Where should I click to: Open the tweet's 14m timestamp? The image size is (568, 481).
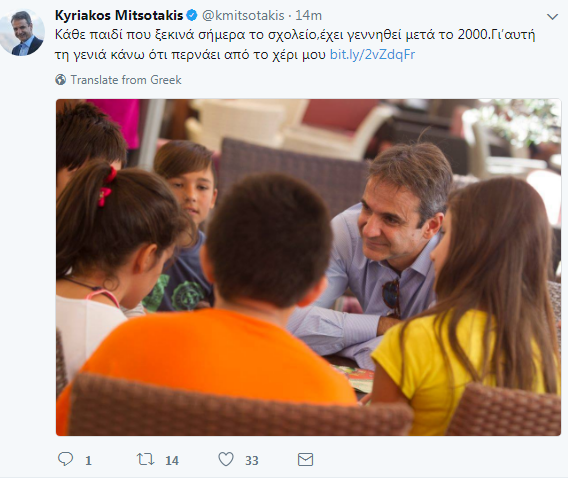click(308, 16)
